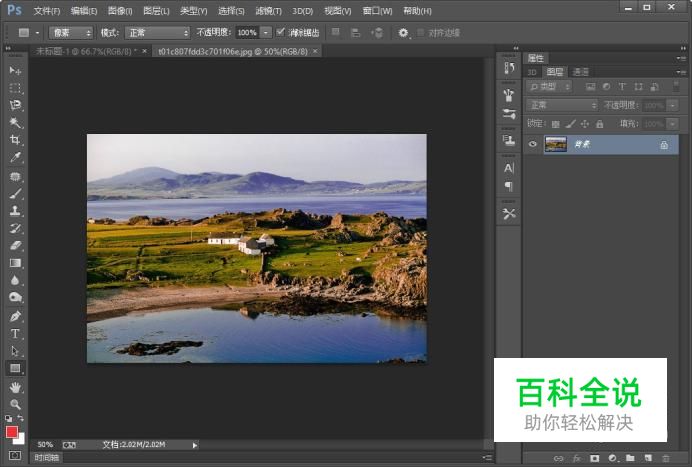Screen dimensions: 692x467
Task: Switch to the 通道 panel tab
Action: [581, 72]
